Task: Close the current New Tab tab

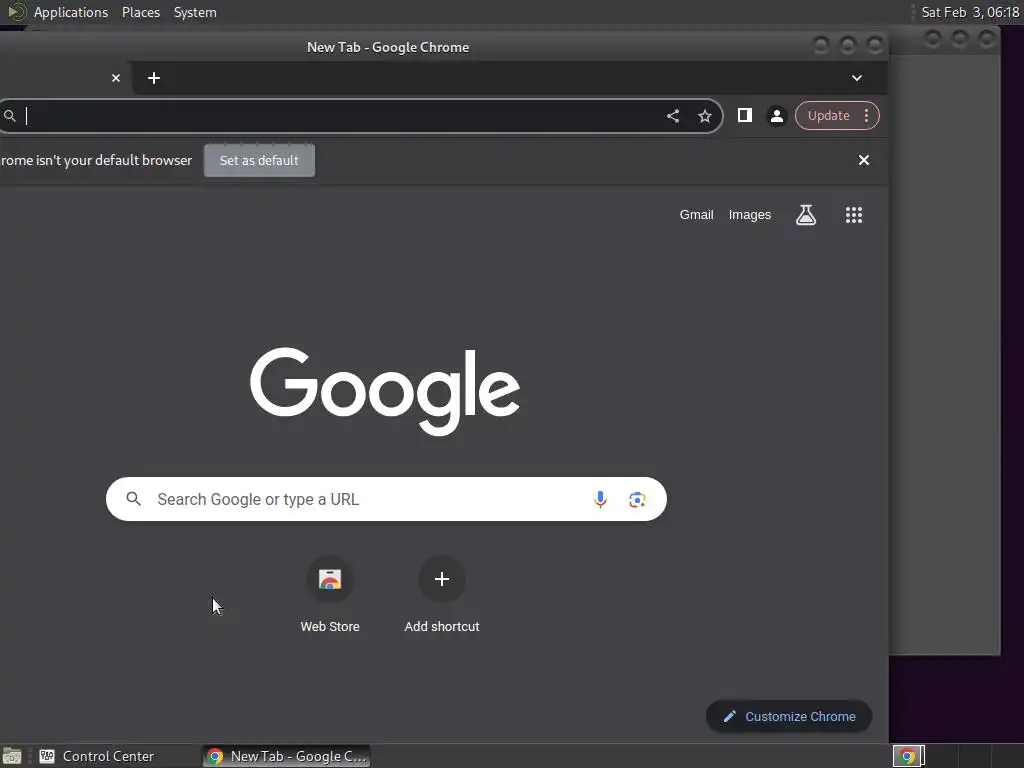Action: [x=116, y=78]
